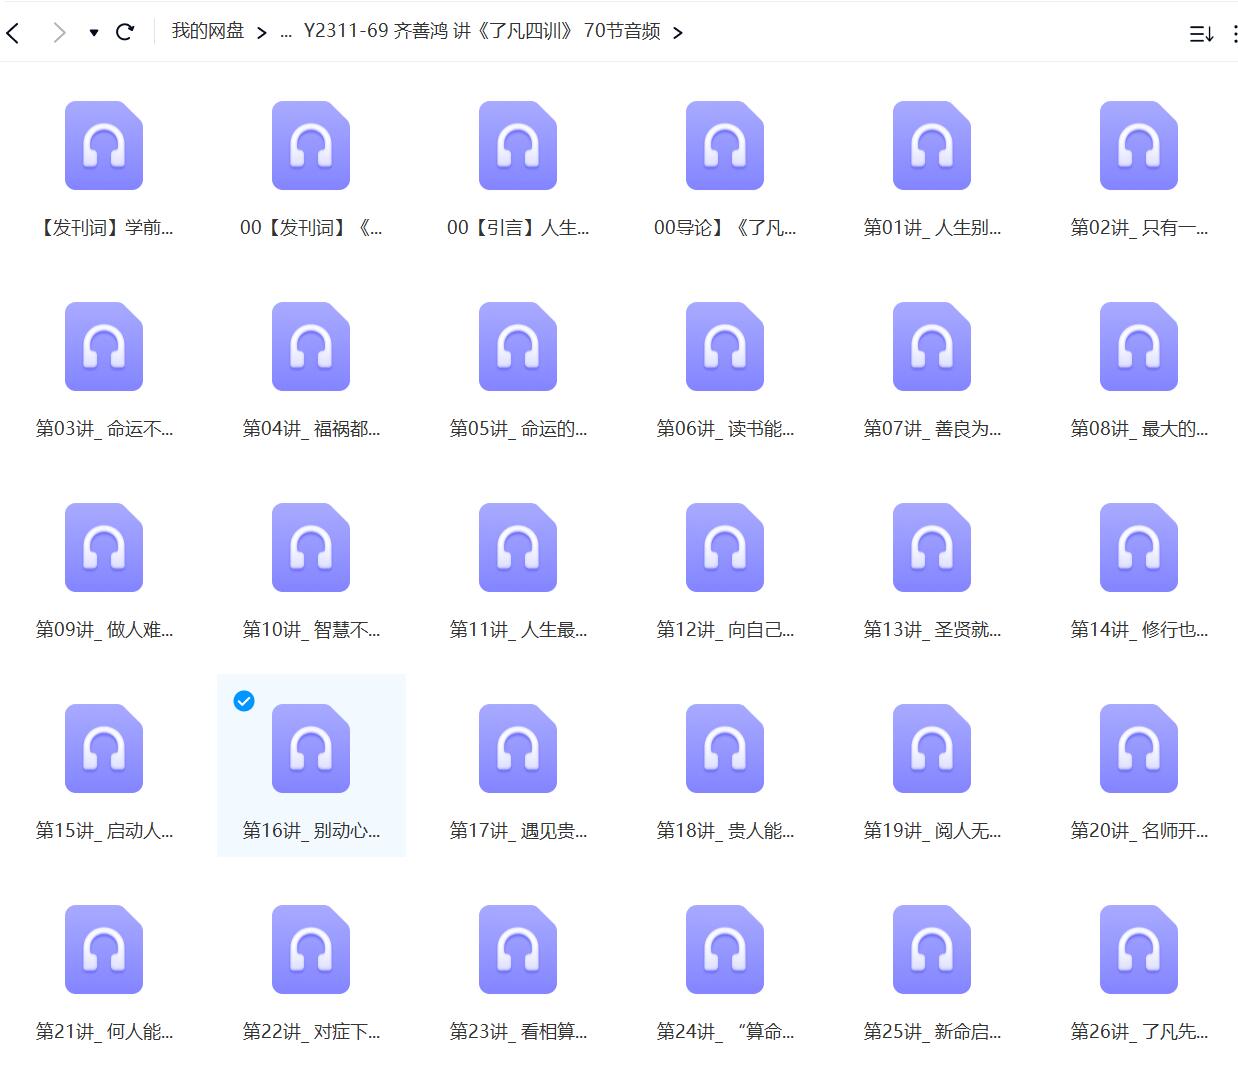
Task: Click filename label 第19讲_阅人无...
Action: click(932, 830)
